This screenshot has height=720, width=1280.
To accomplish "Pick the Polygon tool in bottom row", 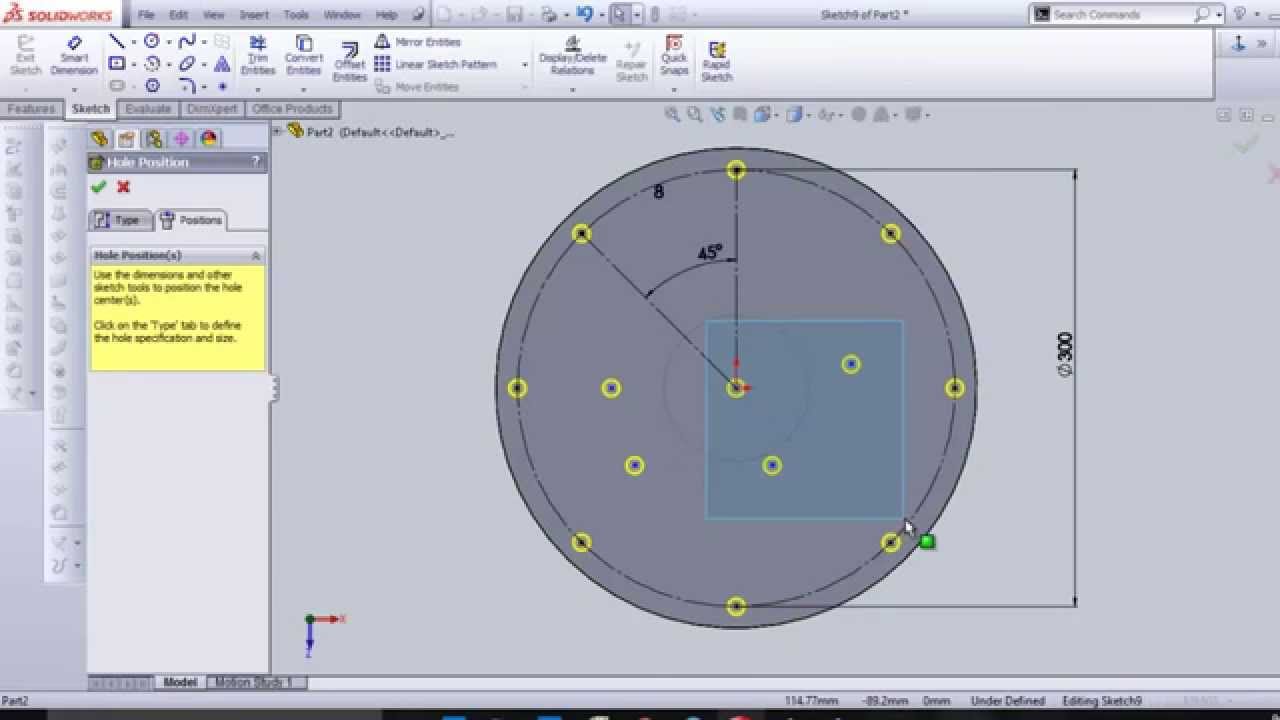I will (x=152, y=86).
